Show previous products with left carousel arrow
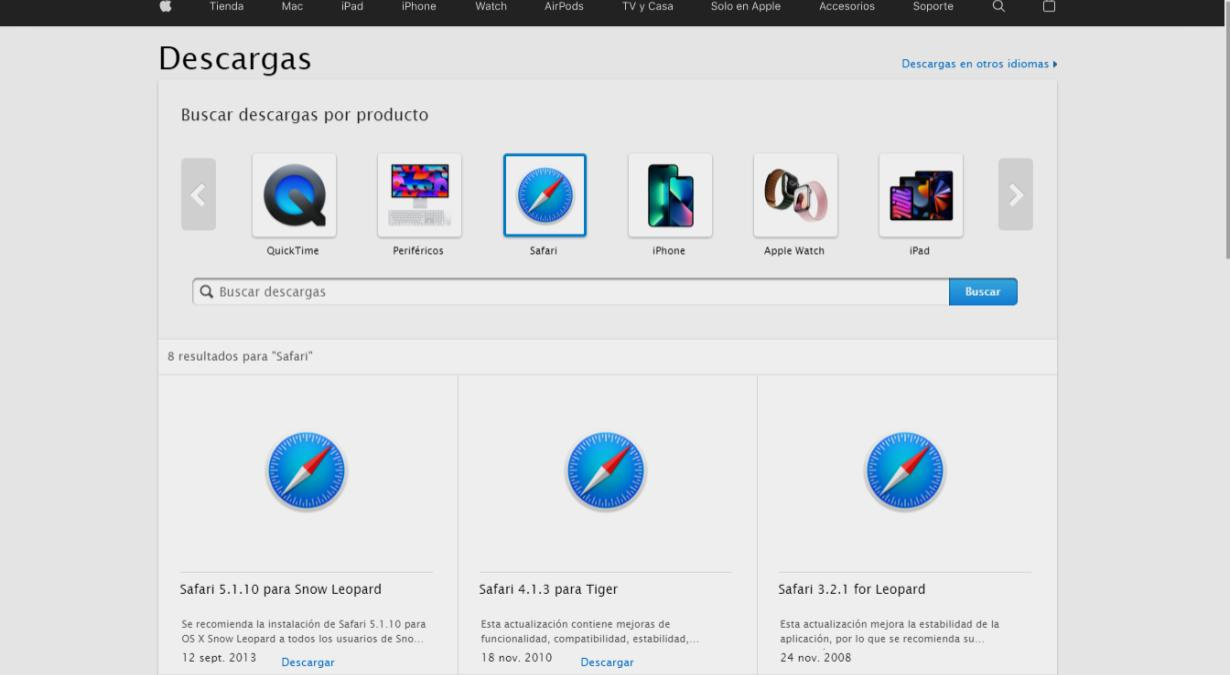Image resolution: width=1230 pixels, height=675 pixels. tap(198, 194)
